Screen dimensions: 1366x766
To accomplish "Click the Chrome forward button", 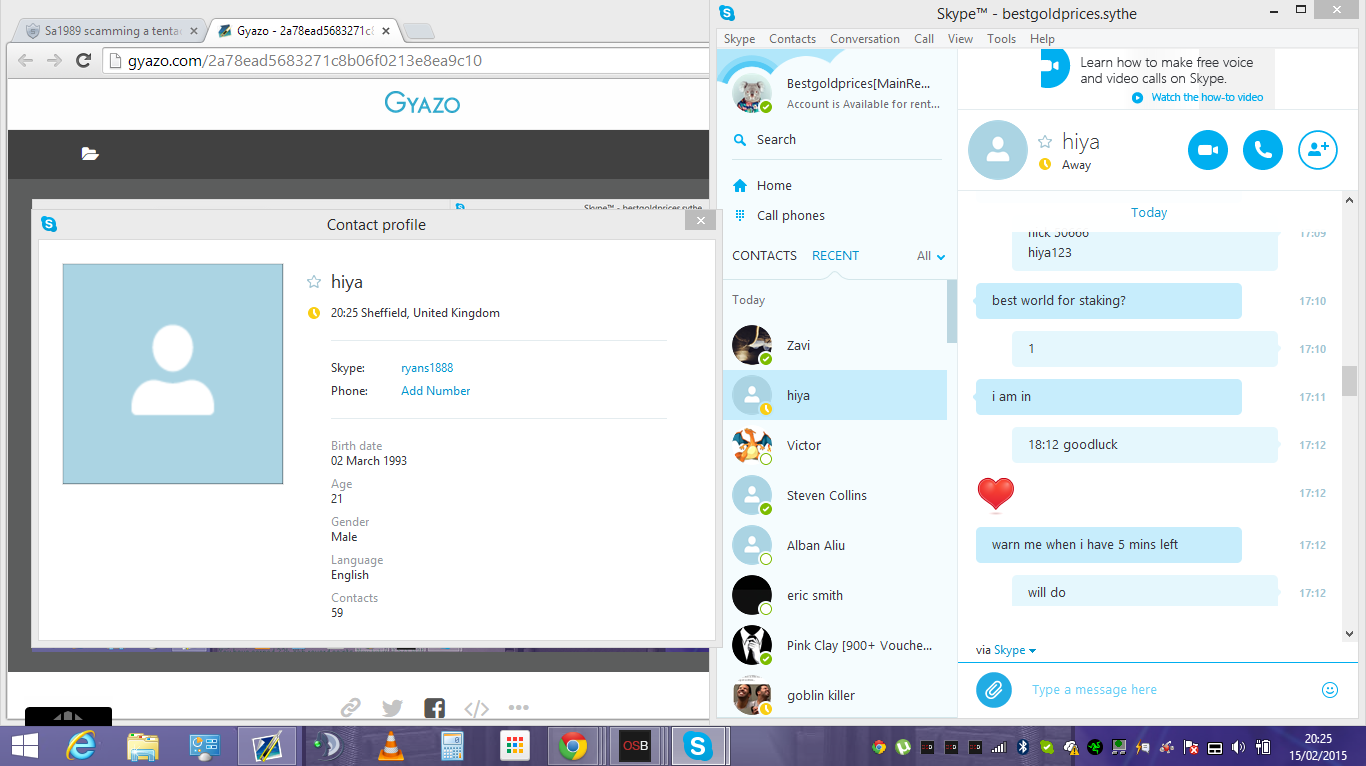I will click(55, 60).
